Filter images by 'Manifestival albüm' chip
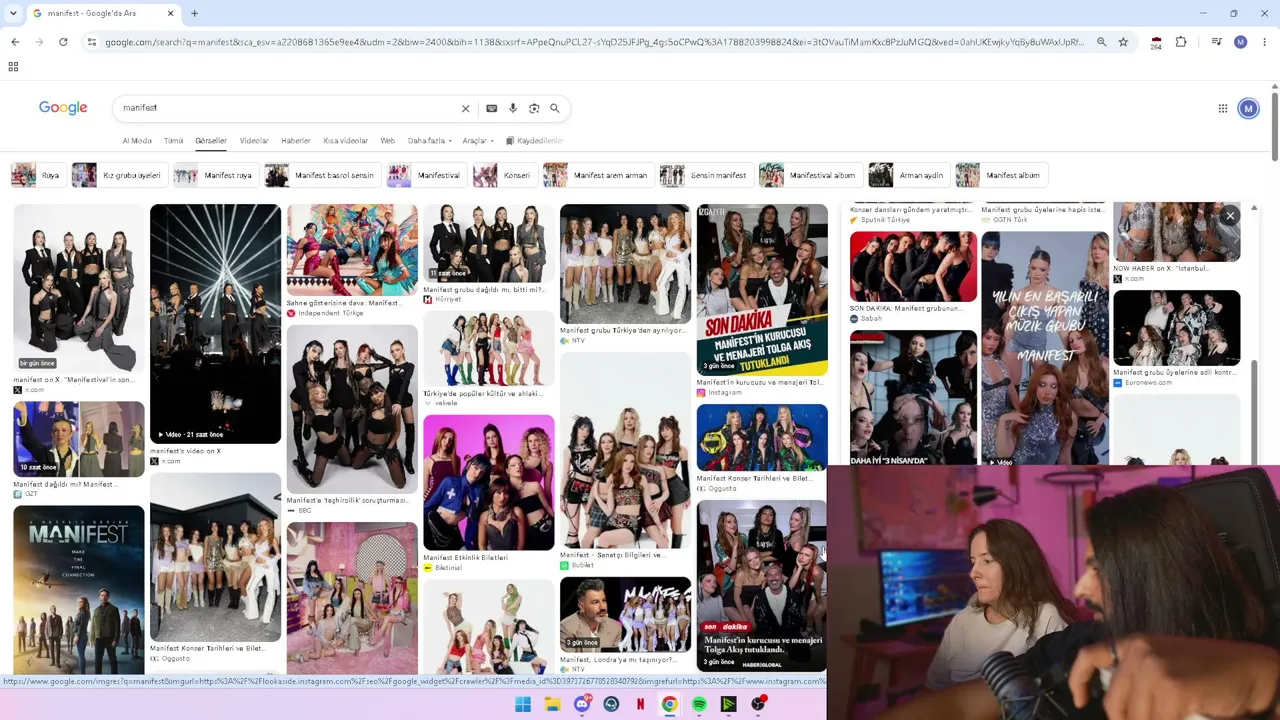Viewport: 1280px width, 720px height. coord(810,175)
